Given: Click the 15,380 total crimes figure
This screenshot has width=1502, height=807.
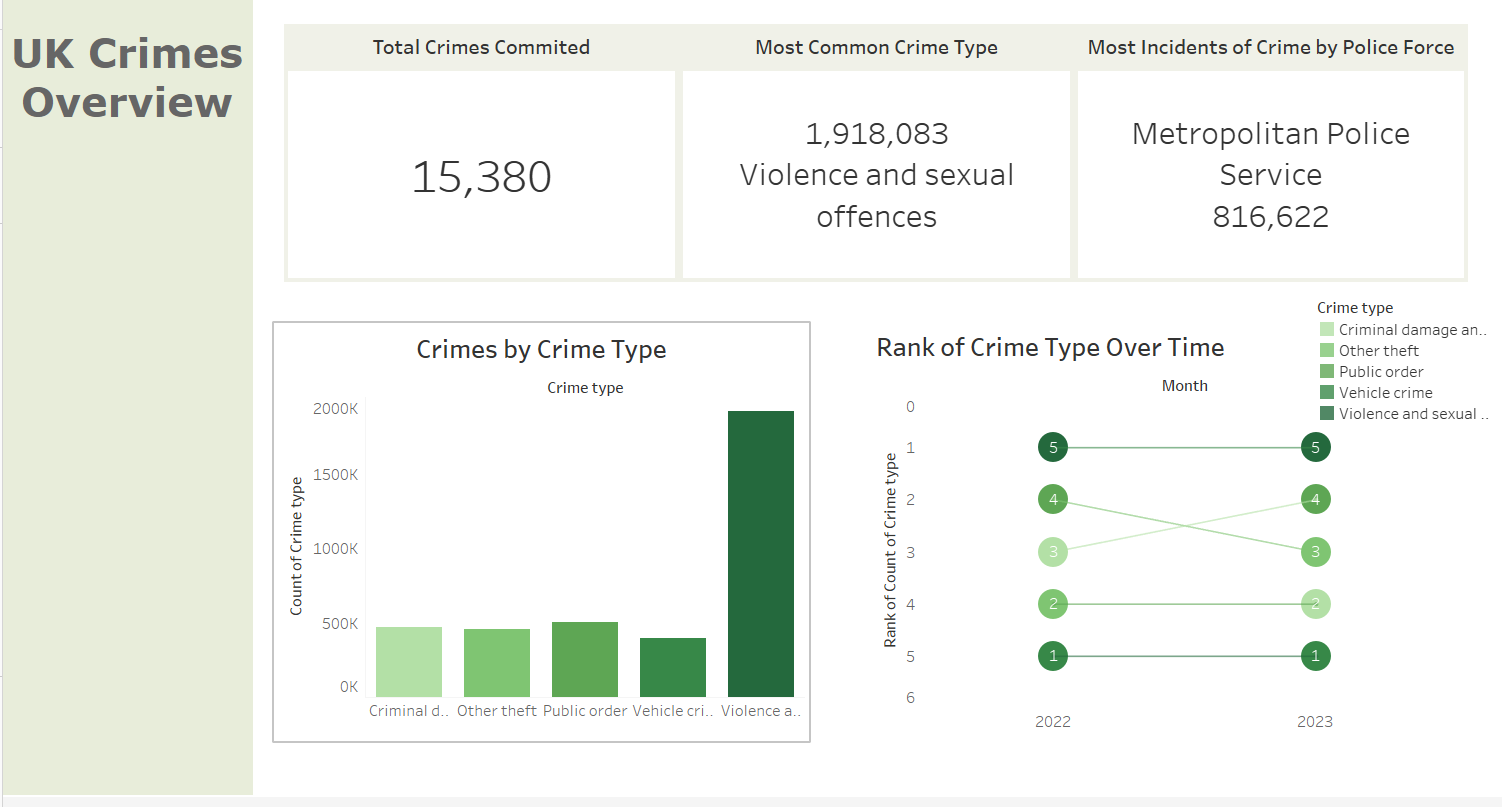Looking at the screenshot, I should [481, 177].
